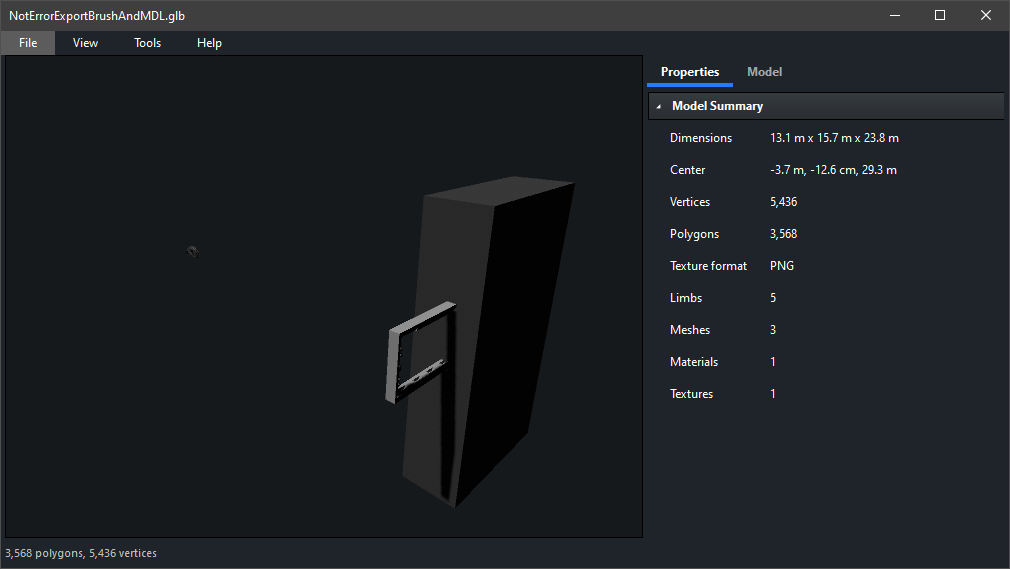The height and width of the screenshot is (569, 1010).
Task: Select the Center coordinates value
Action: (x=832, y=170)
